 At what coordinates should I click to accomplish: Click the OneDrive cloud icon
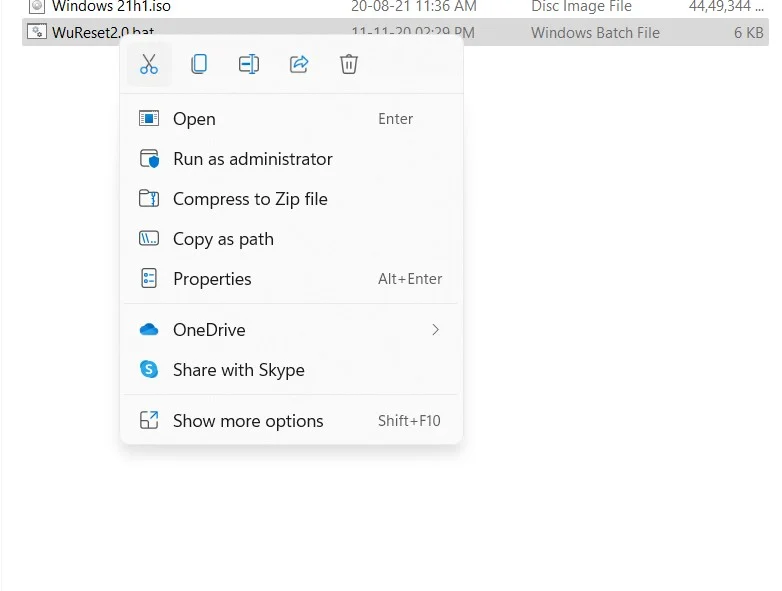pyautogui.click(x=149, y=330)
